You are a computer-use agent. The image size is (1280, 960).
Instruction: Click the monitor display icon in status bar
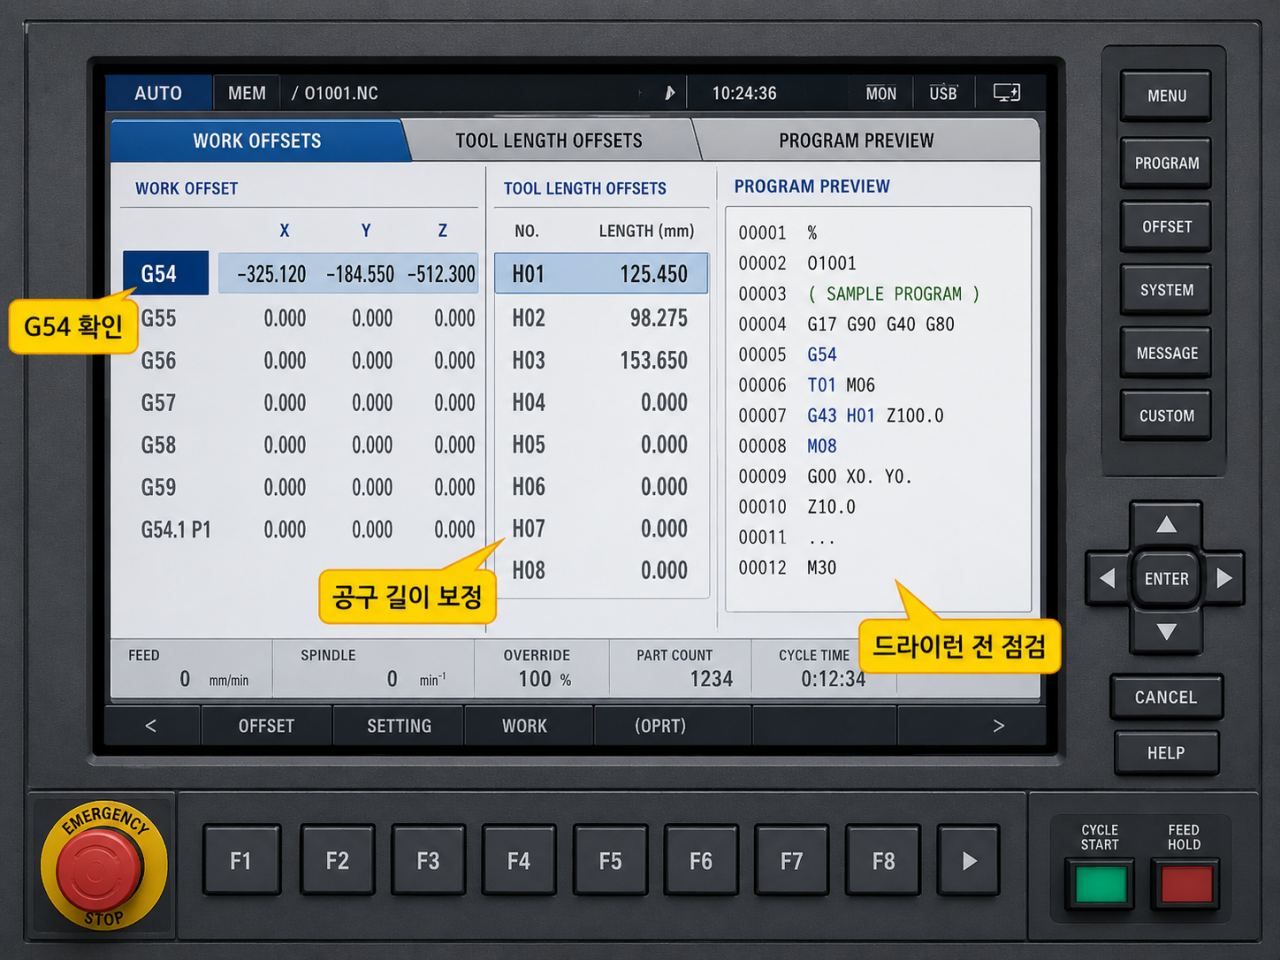(1006, 93)
